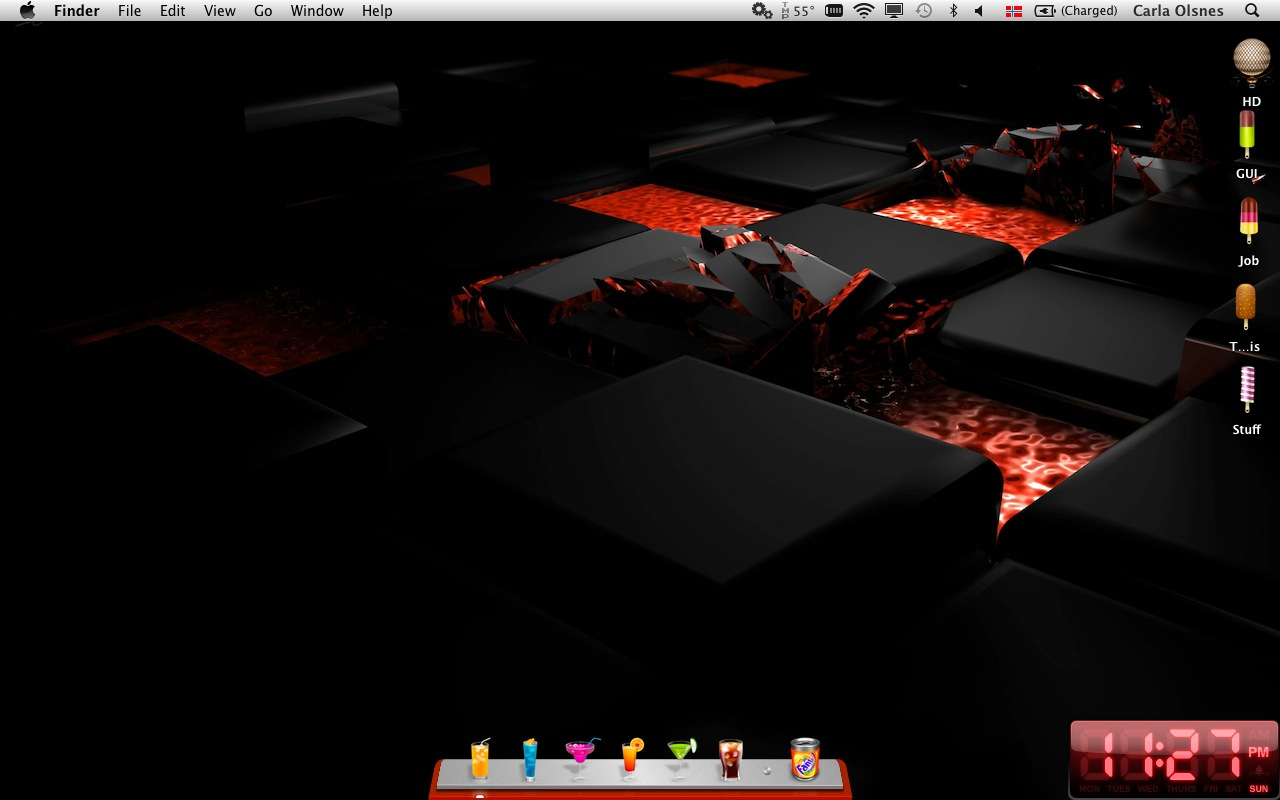Open the View menu
This screenshot has height=800, width=1280.
pyautogui.click(x=220, y=11)
